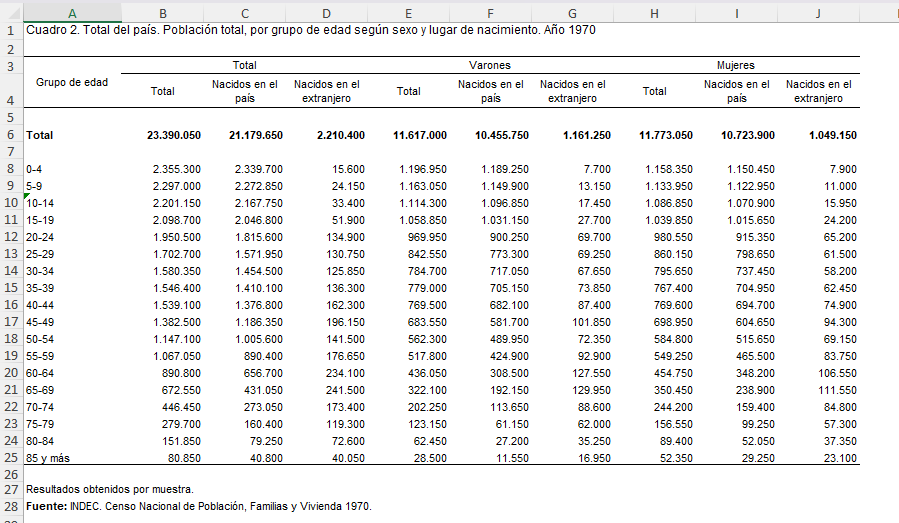Select the column E header

pyautogui.click(x=408, y=12)
